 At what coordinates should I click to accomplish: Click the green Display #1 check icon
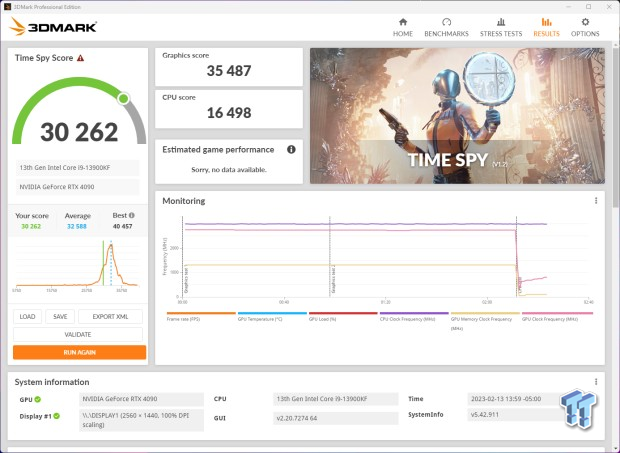pyautogui.click(x=57, y=416)
